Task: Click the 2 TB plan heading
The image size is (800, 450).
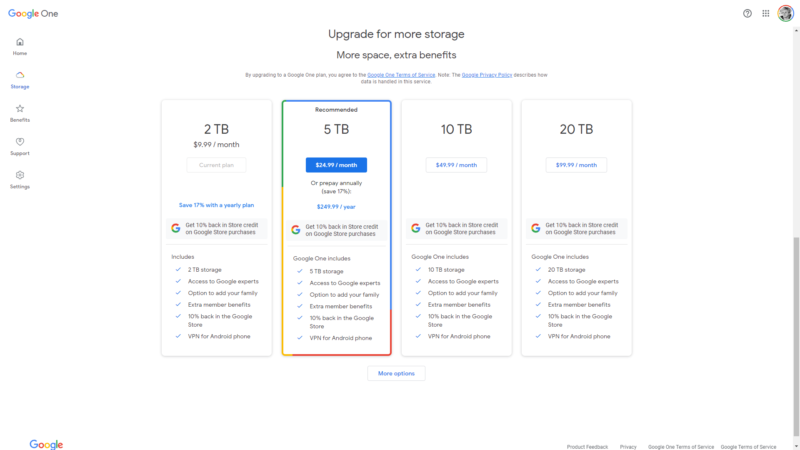Action: point(216,129)
